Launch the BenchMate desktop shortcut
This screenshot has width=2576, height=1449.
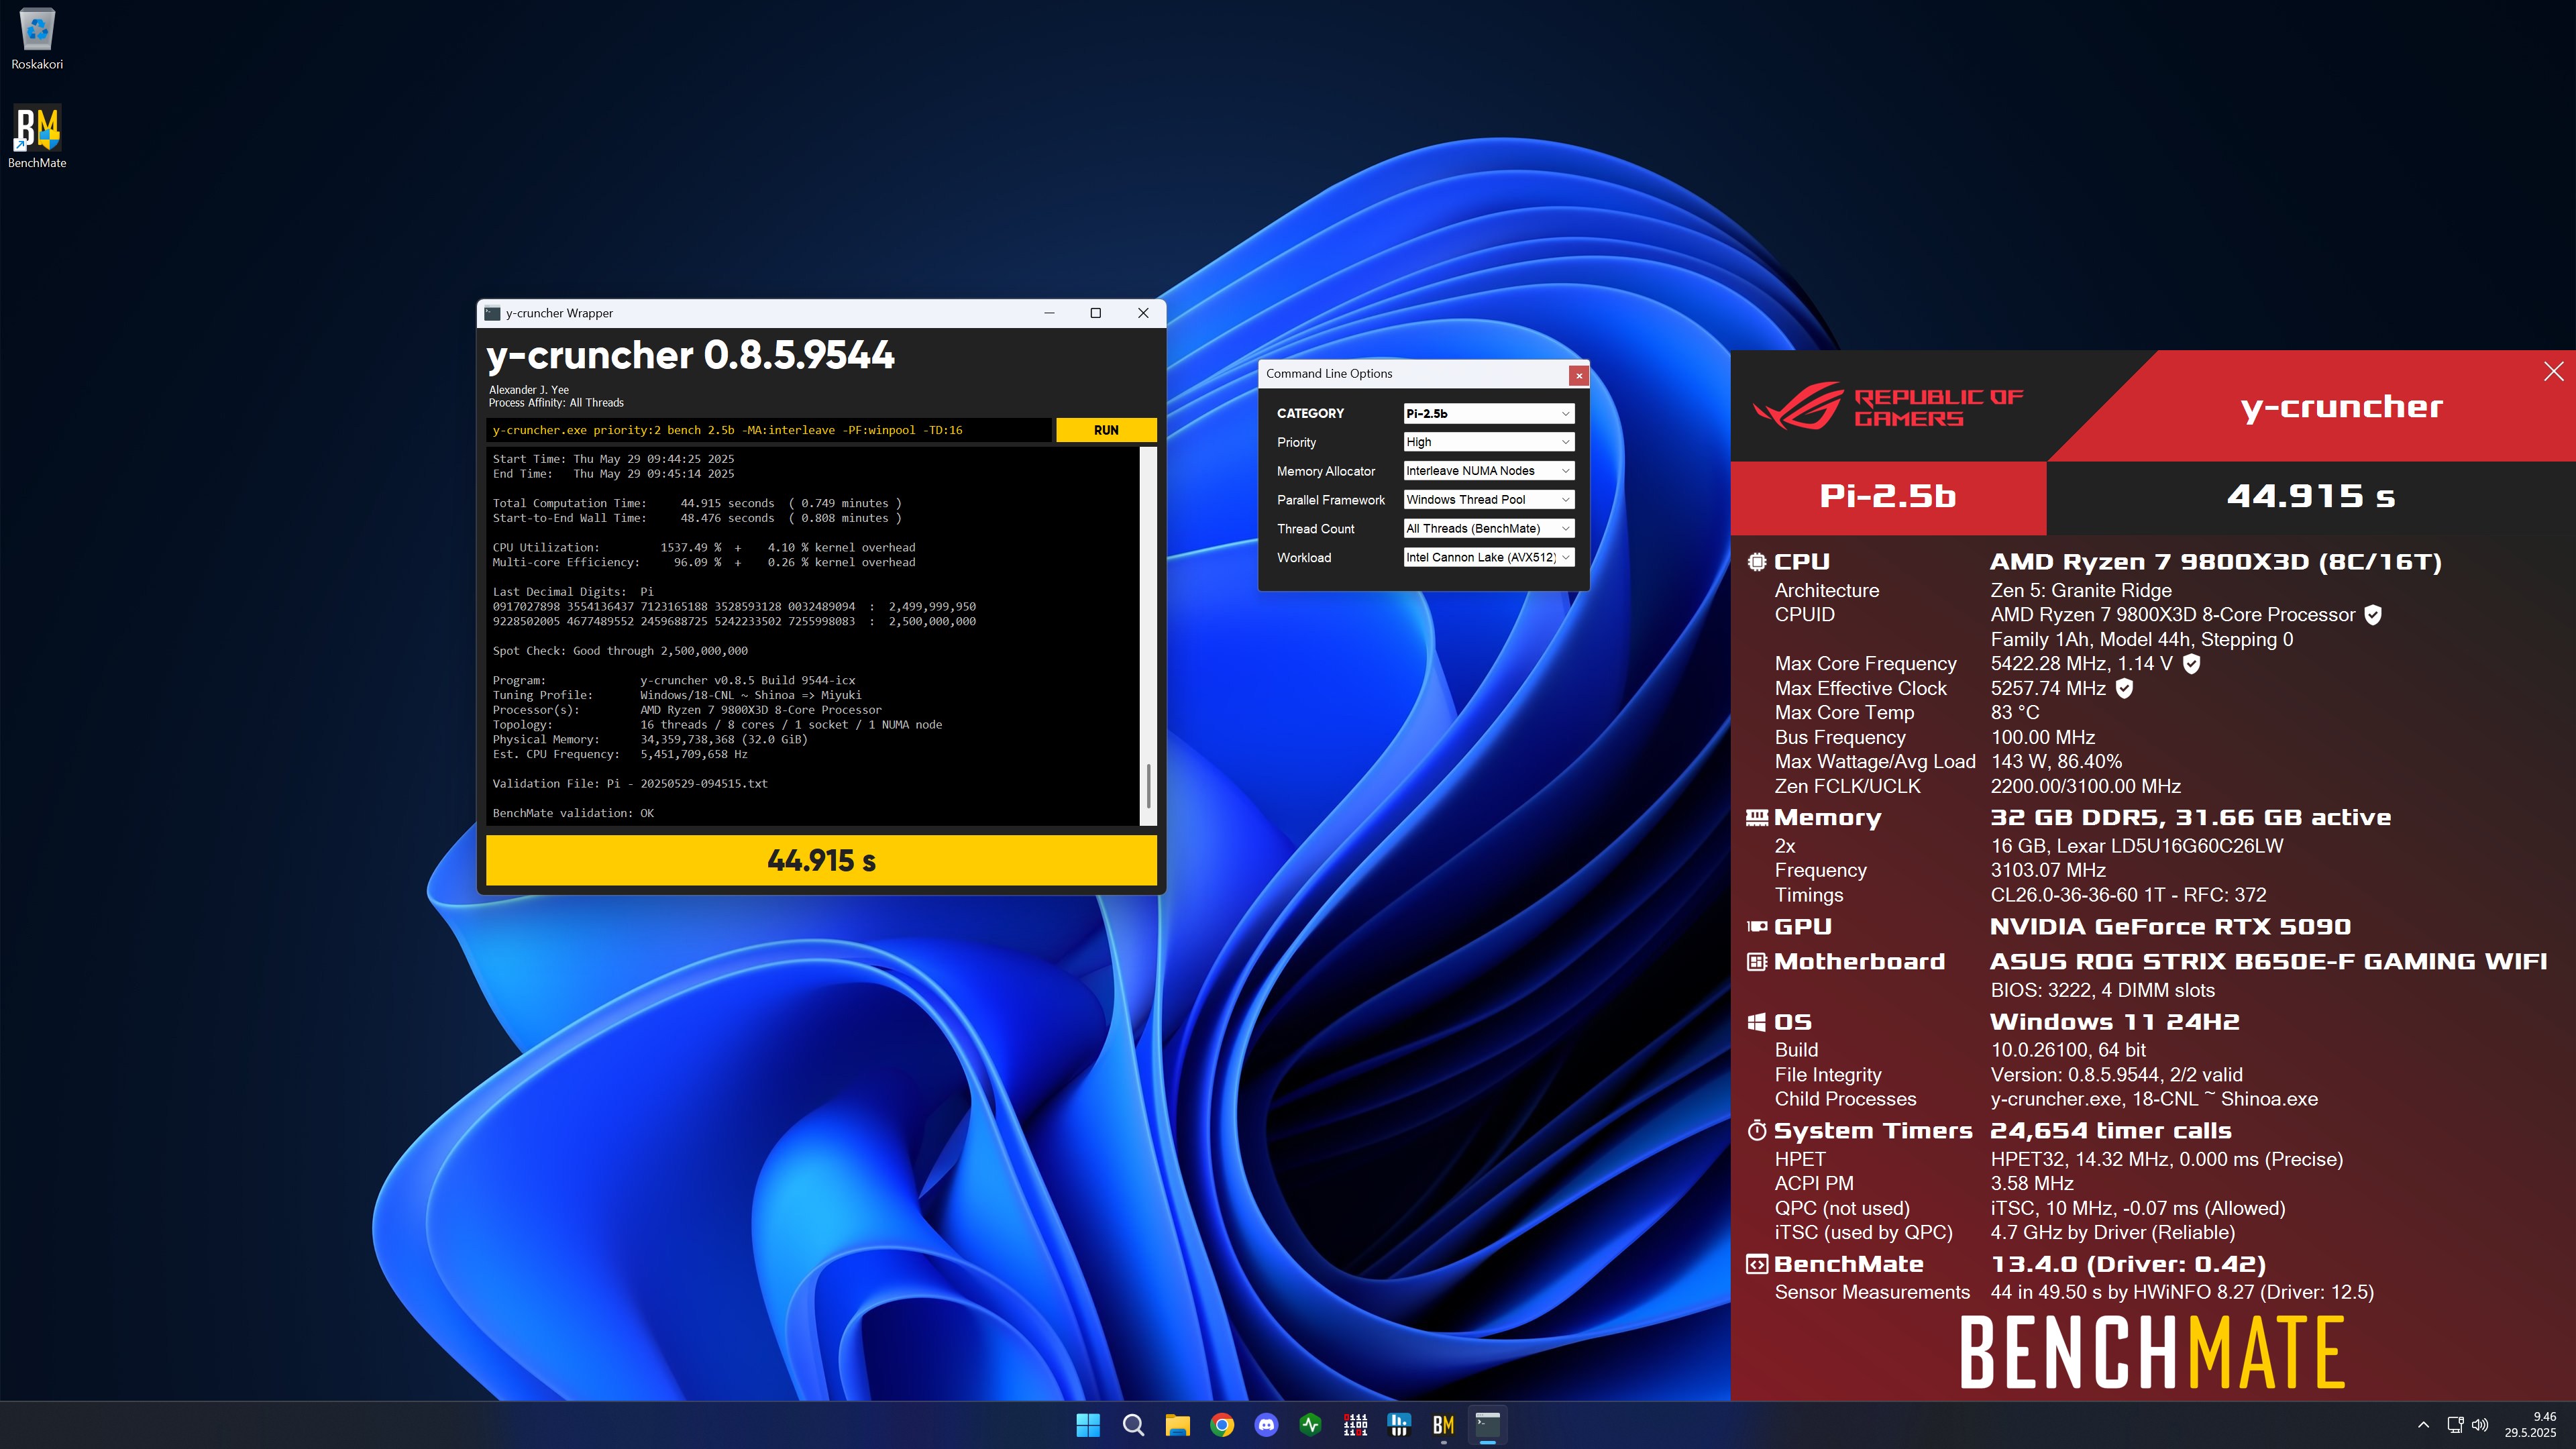click(37, 137)
